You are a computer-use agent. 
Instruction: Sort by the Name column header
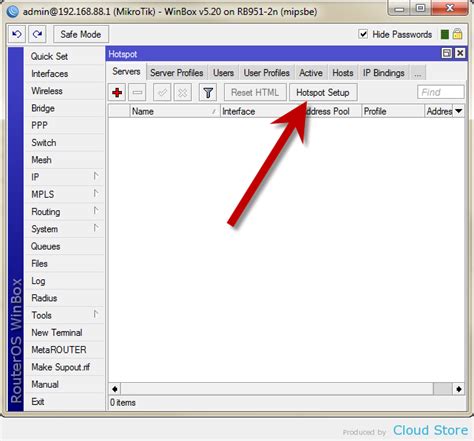(x=175, y=111)
